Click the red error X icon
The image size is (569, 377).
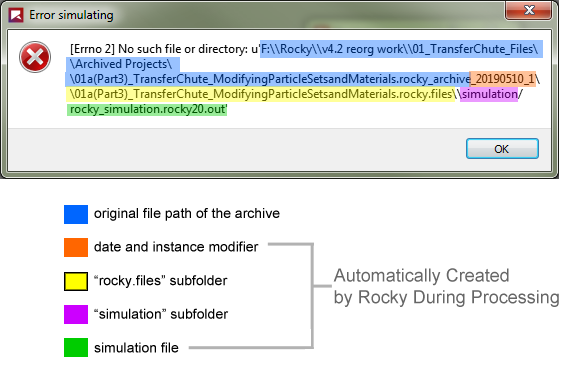click(x=35, y=57)
